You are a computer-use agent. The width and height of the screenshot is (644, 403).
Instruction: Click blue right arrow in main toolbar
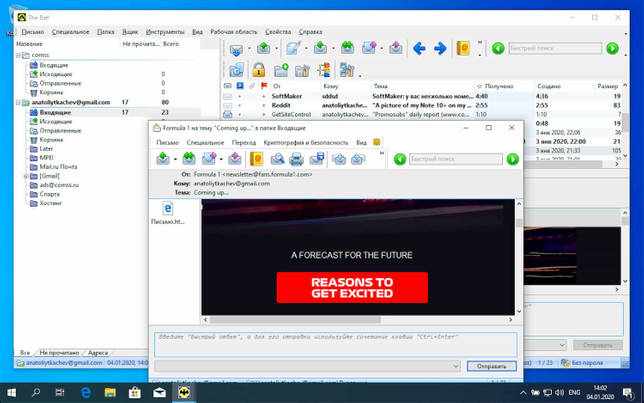pyautogui.click(x=440, y=48)
